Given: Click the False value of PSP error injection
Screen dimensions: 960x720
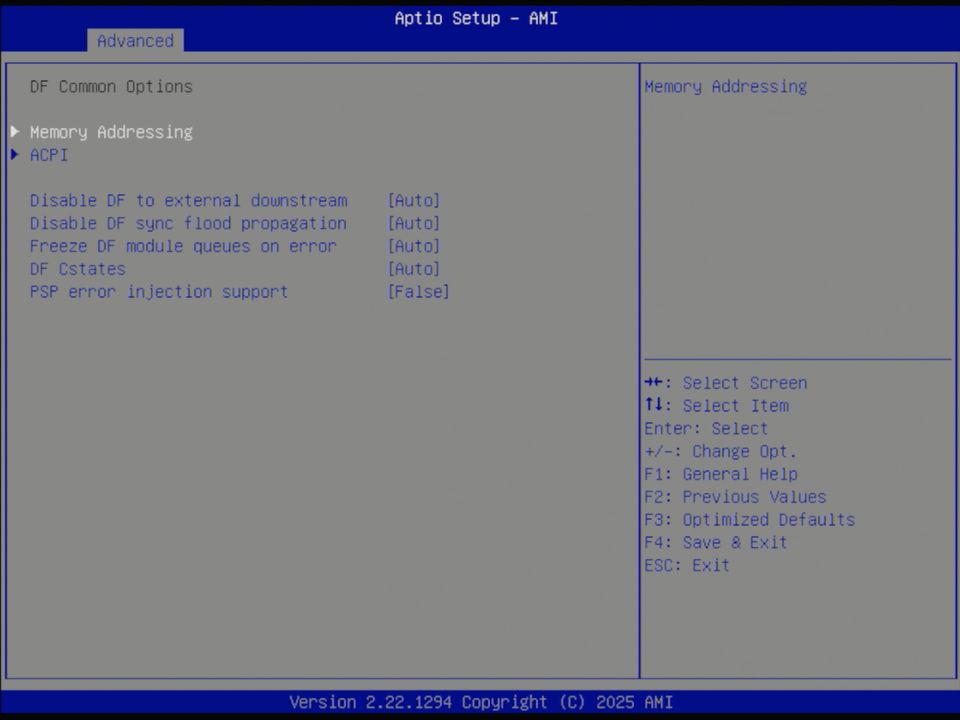Looking at the screenshot, I should point(418,291).
